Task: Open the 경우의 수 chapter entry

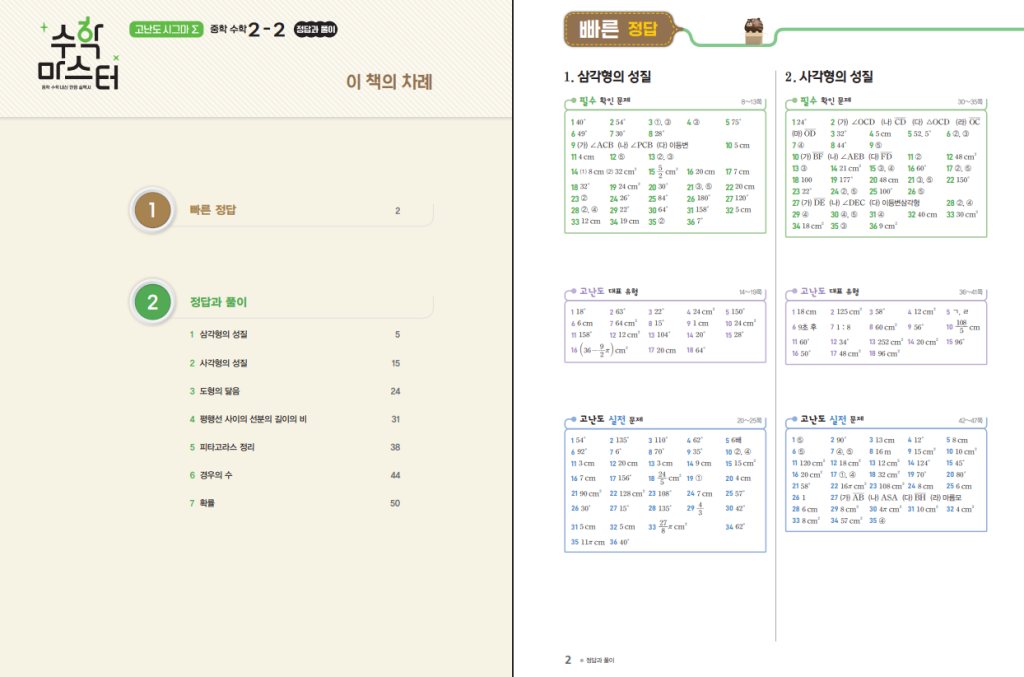Action: [216, 475]
